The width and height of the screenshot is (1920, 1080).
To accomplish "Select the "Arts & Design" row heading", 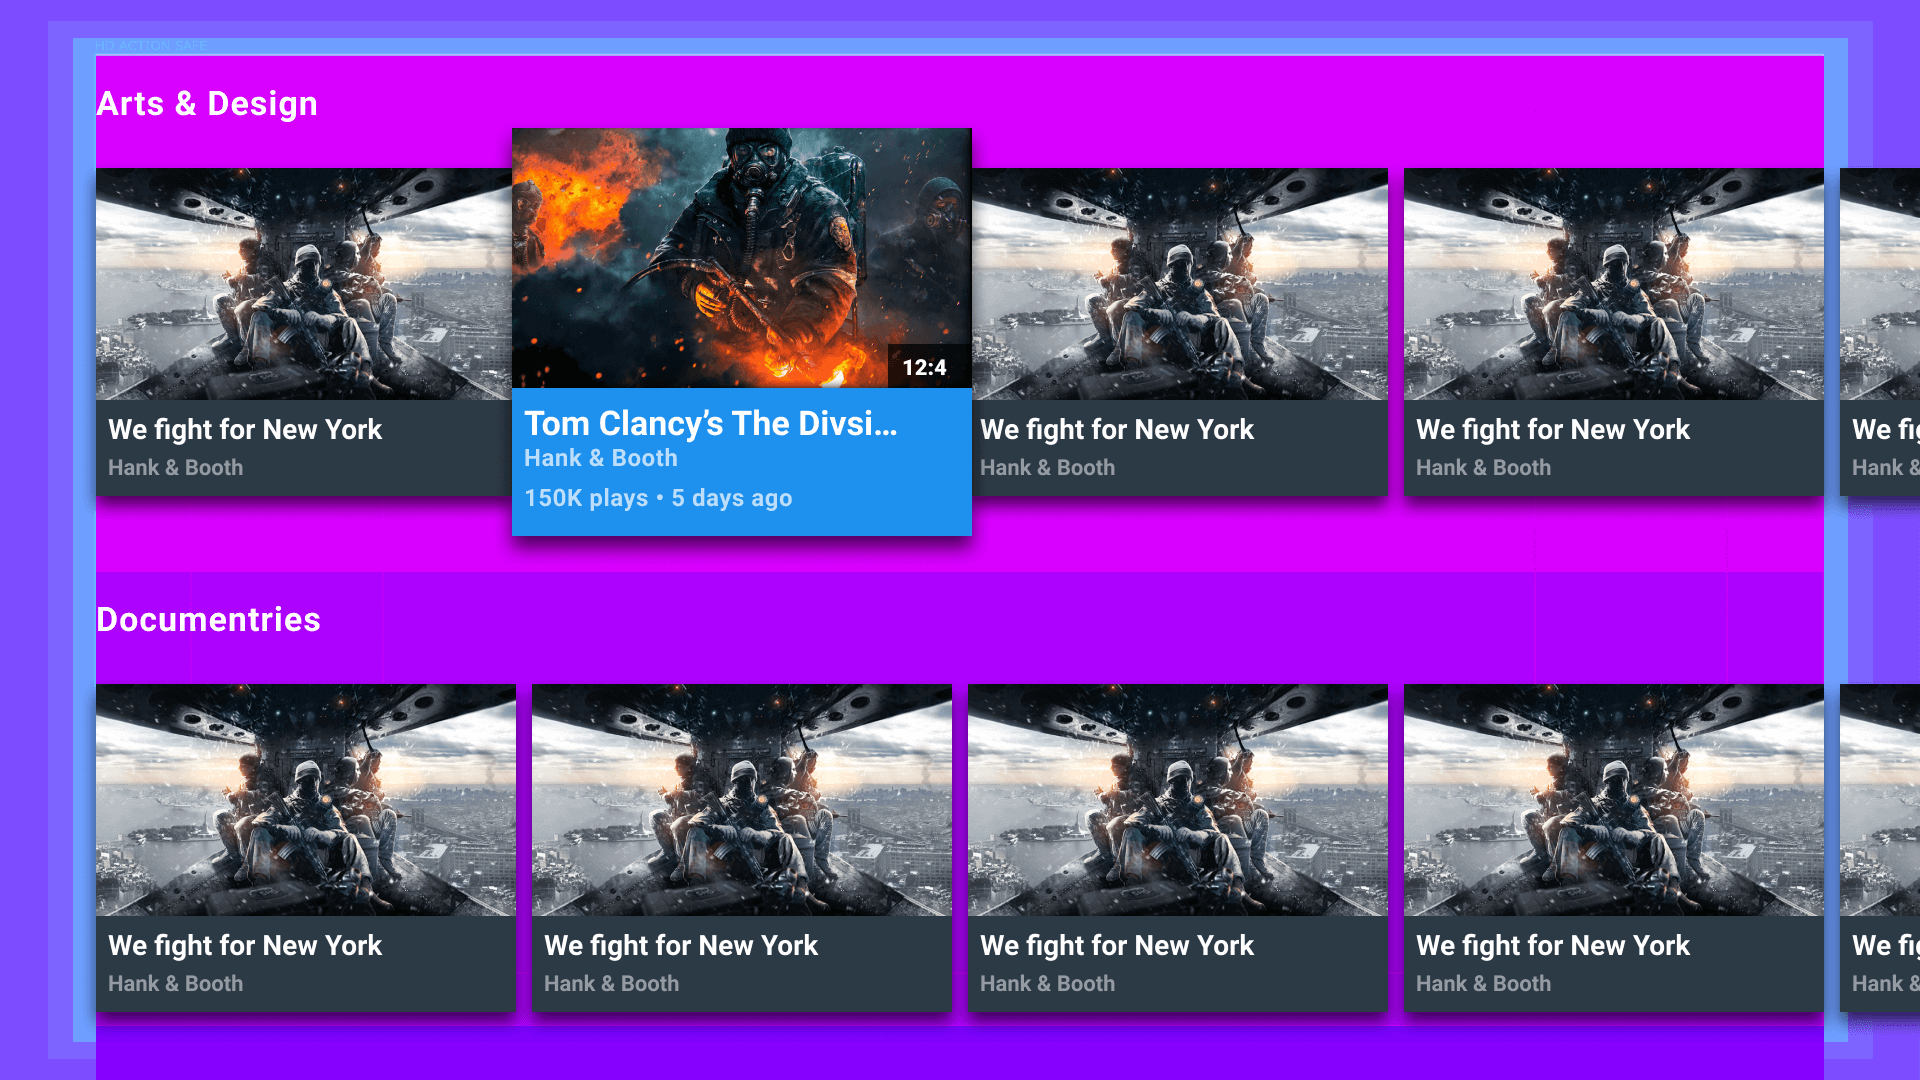I will tap(207, 104).
